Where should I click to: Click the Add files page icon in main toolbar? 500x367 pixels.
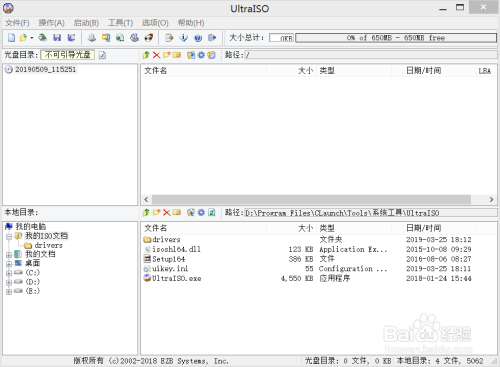pos(169,38)
